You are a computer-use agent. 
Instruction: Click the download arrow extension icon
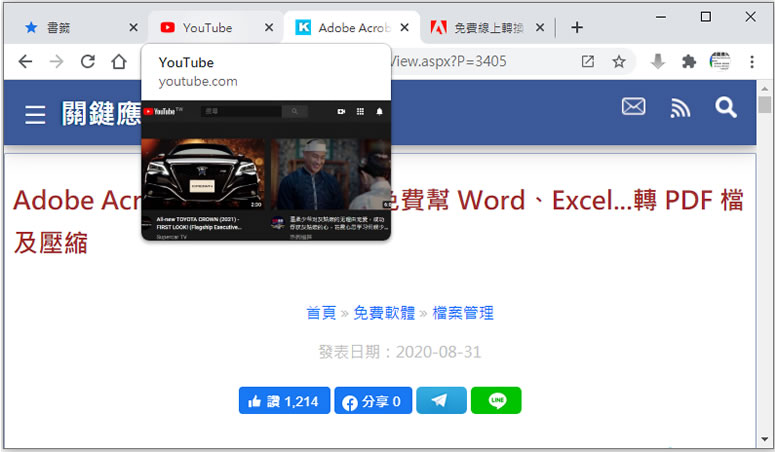pos(657,62)
